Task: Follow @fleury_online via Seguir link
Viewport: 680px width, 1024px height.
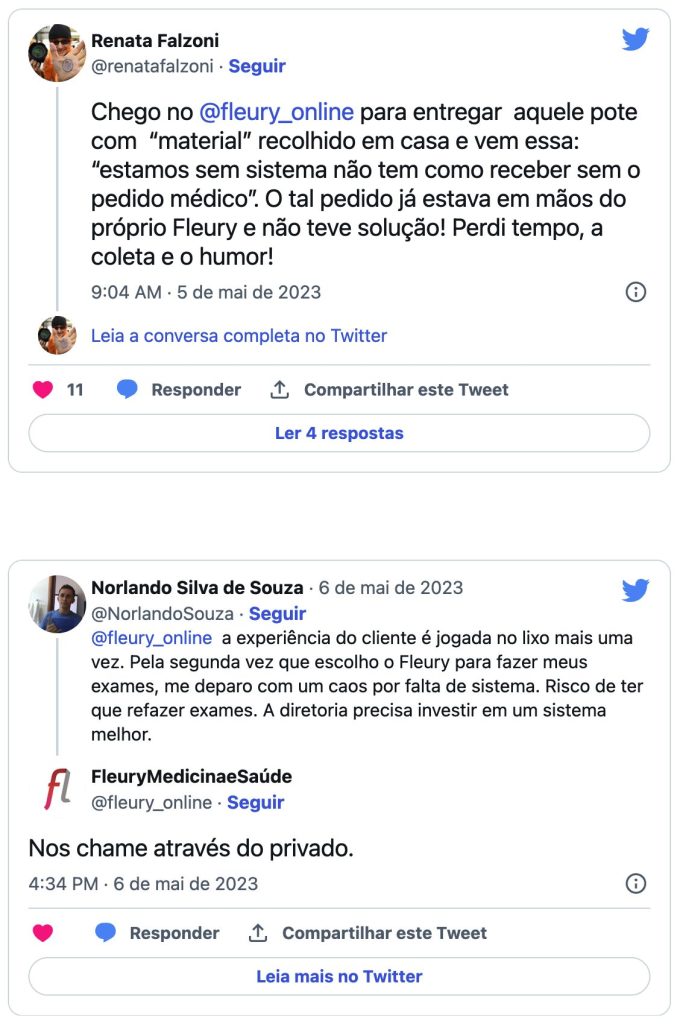Action: click(256, 802)
